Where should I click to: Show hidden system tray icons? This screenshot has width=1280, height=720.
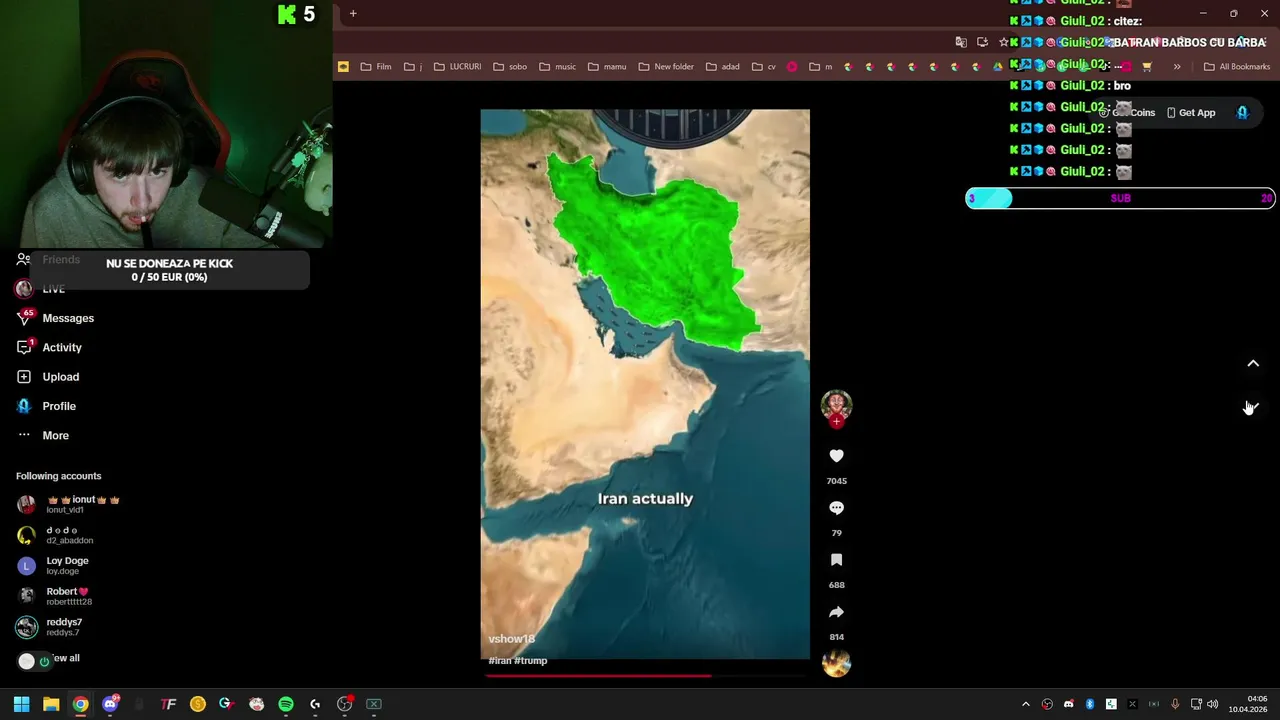pyautogui.click(x=1025, y=704)
